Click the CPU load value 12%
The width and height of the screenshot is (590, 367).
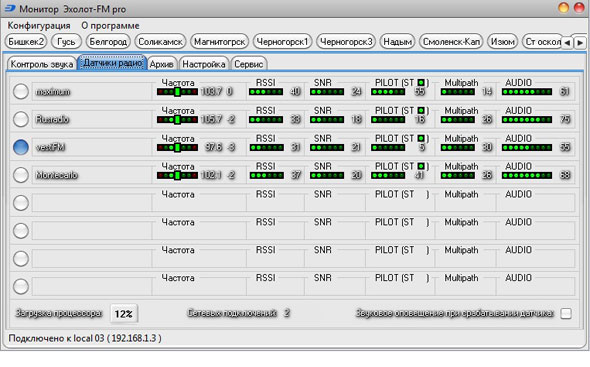124,314
